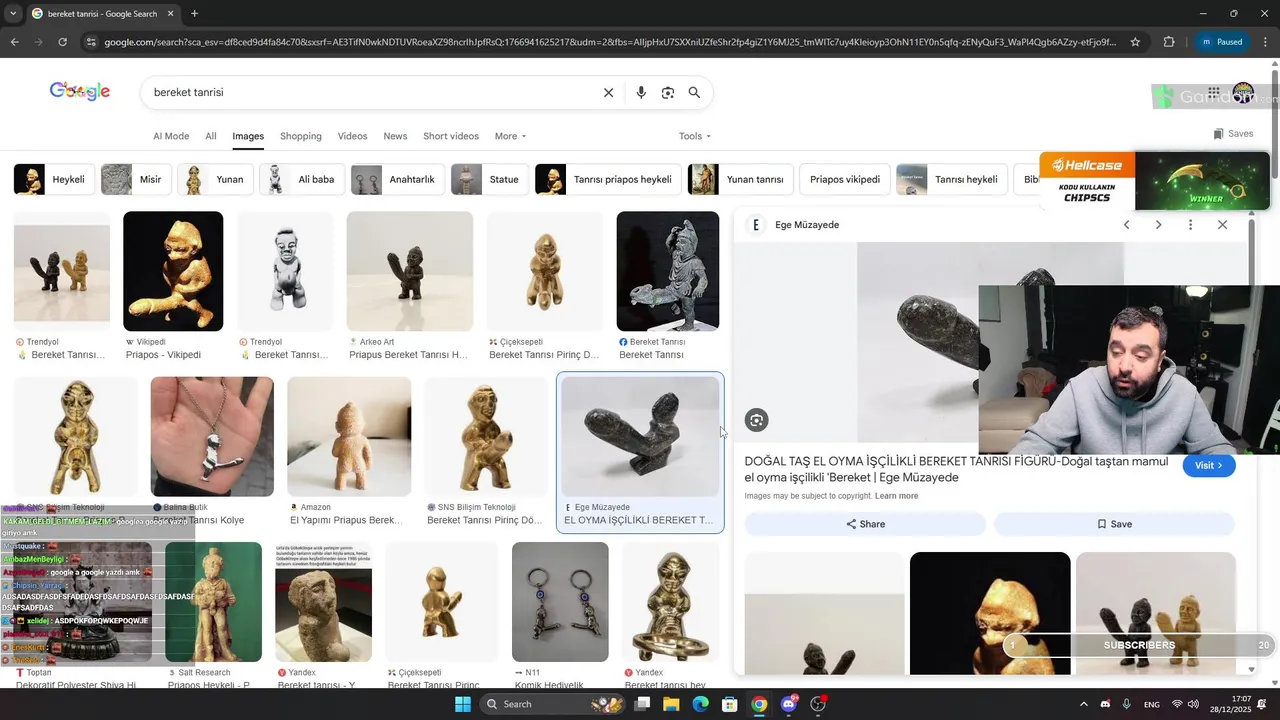Show previous image in preview panel
This screenshot has width=1280, height=720.
pos(1126,225)
